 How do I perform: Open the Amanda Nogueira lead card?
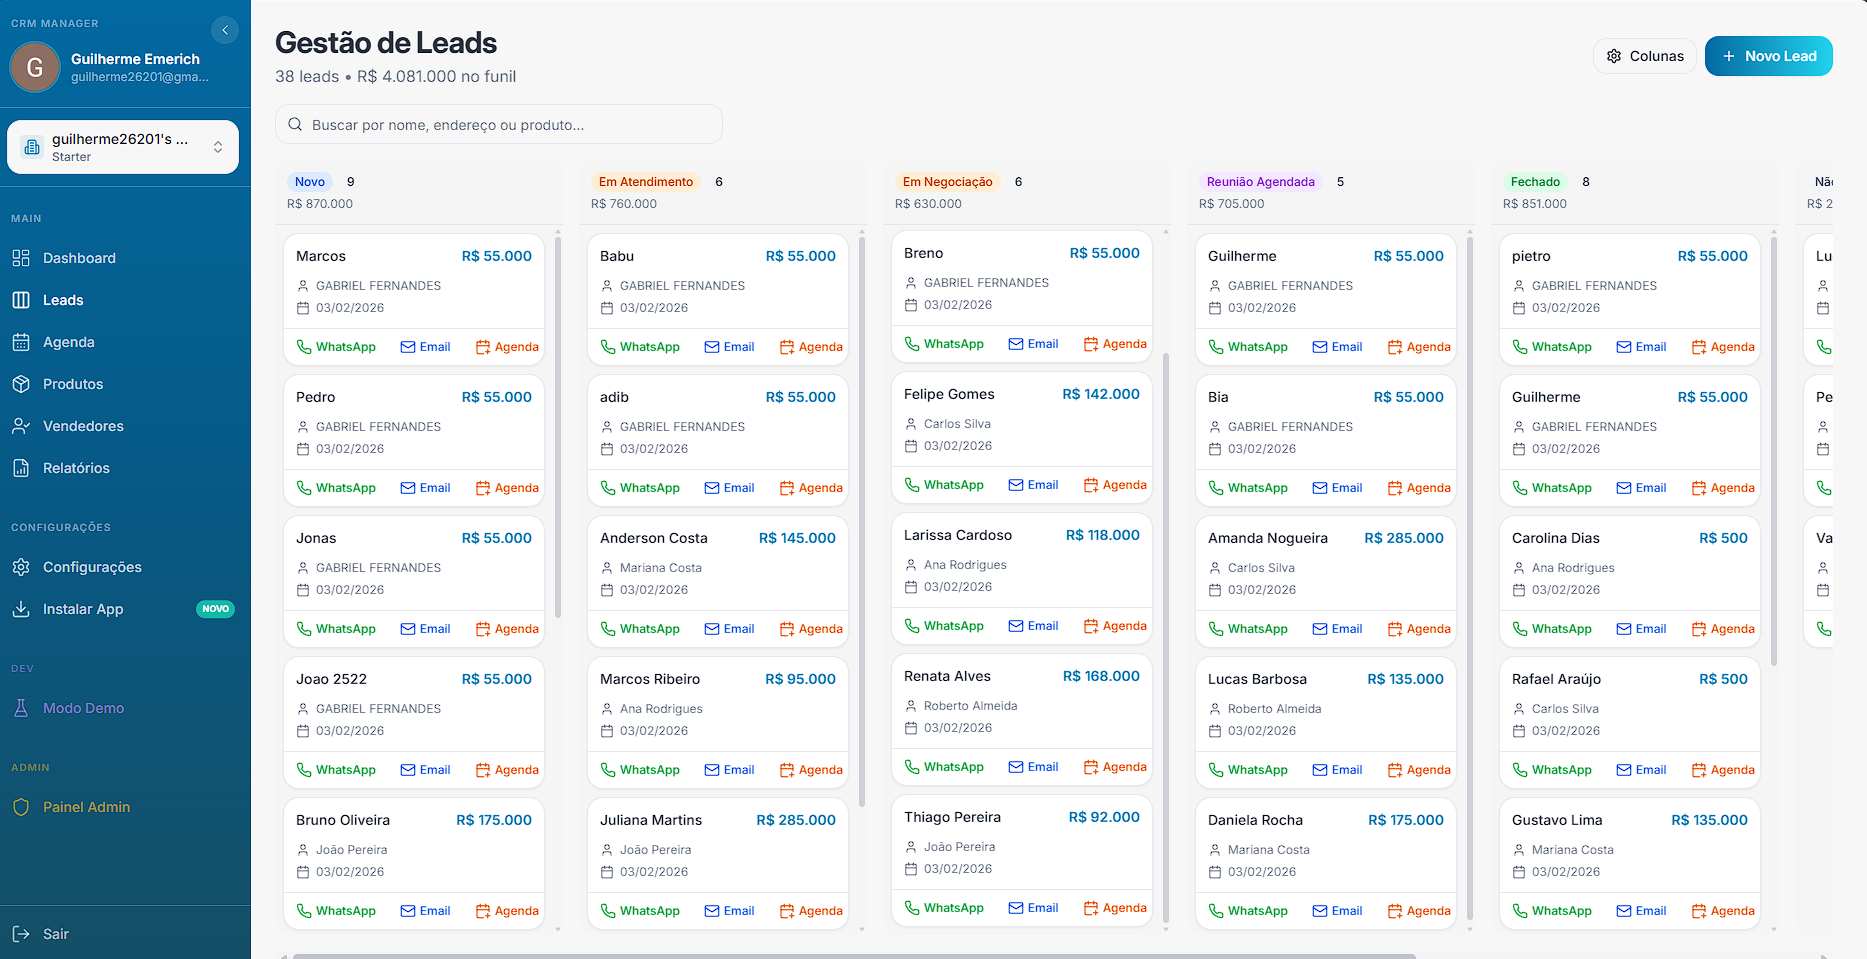click(x=1325, y=582)
